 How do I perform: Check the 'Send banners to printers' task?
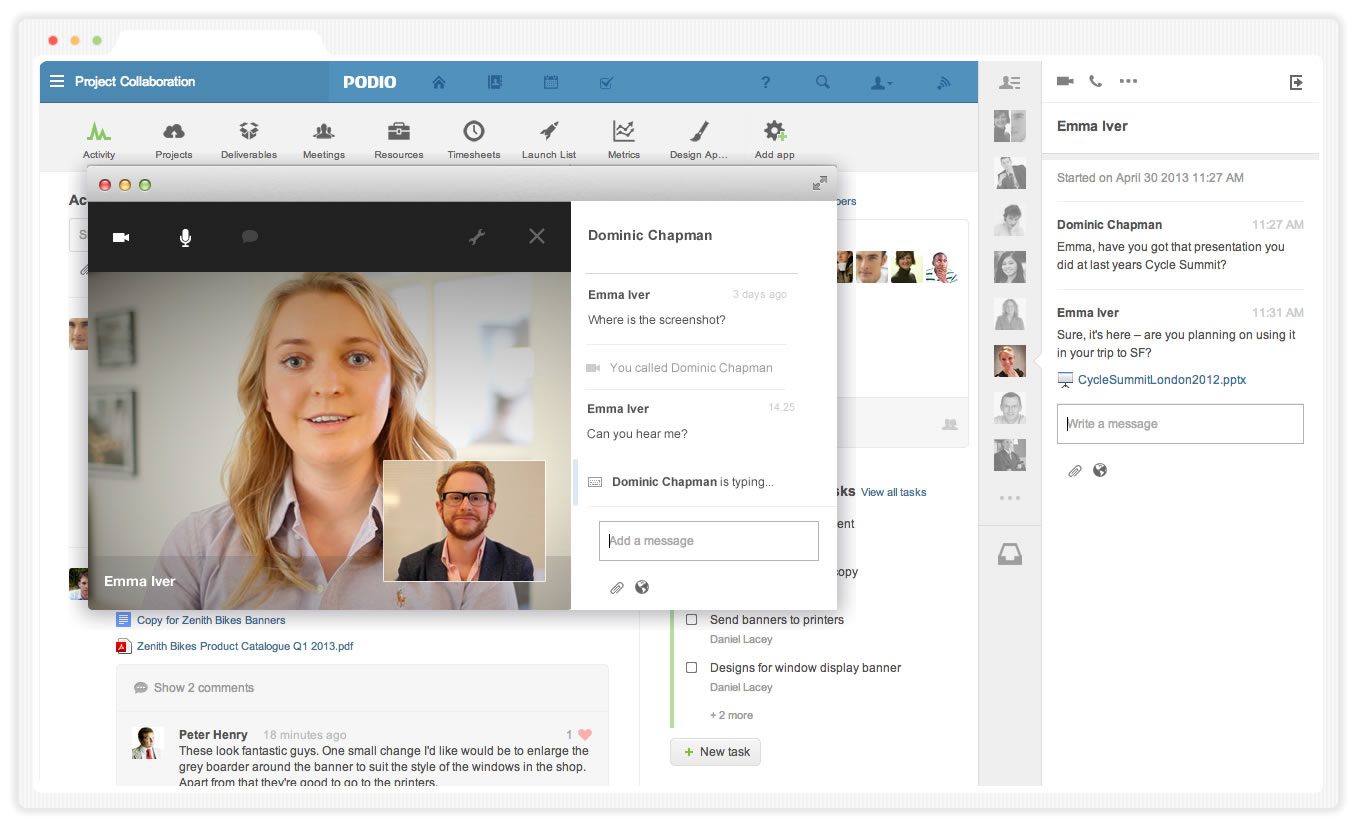[691, 620]
